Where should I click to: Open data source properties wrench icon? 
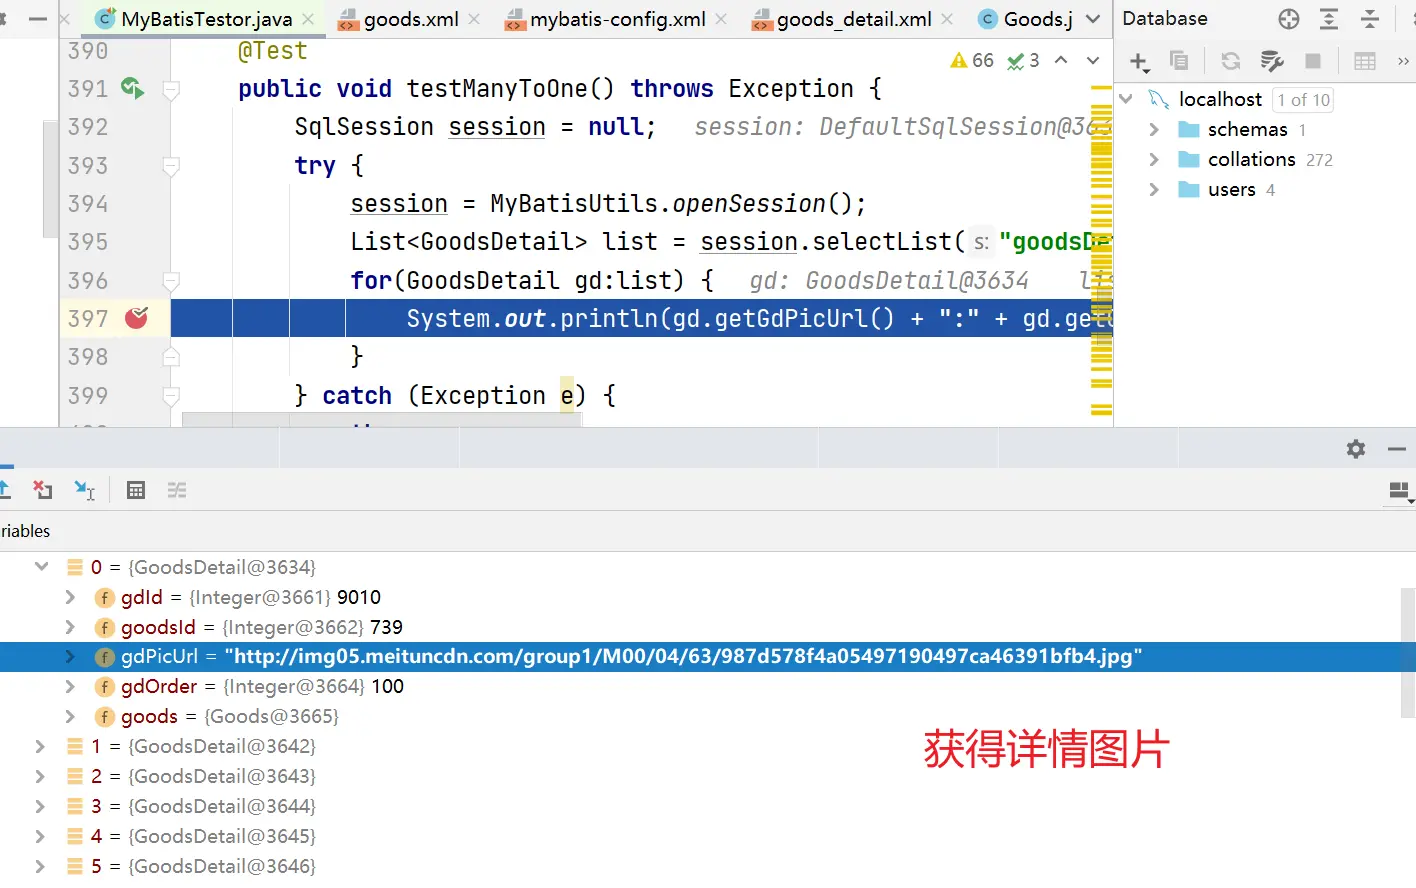(x=1272, y=61)
